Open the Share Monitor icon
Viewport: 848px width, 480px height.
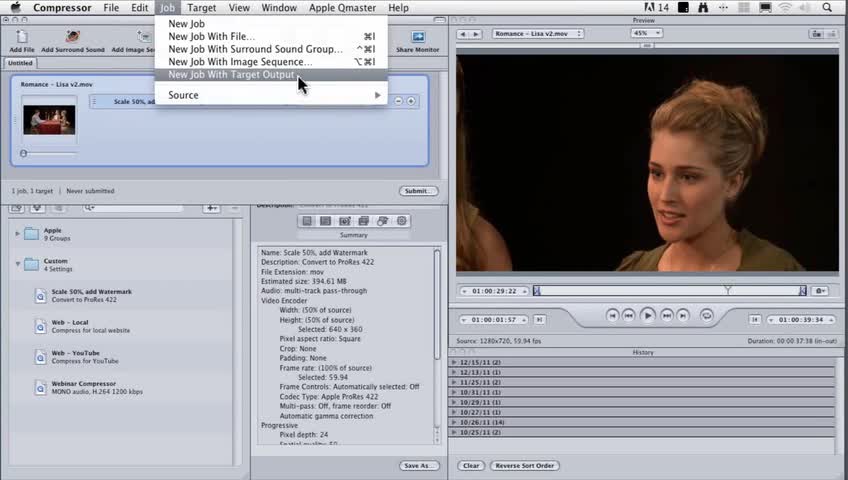pos(418,41)
